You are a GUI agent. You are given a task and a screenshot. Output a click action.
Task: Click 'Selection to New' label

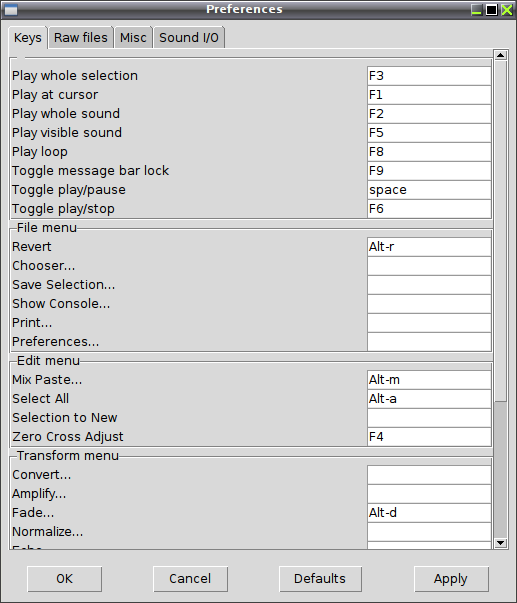65,418
